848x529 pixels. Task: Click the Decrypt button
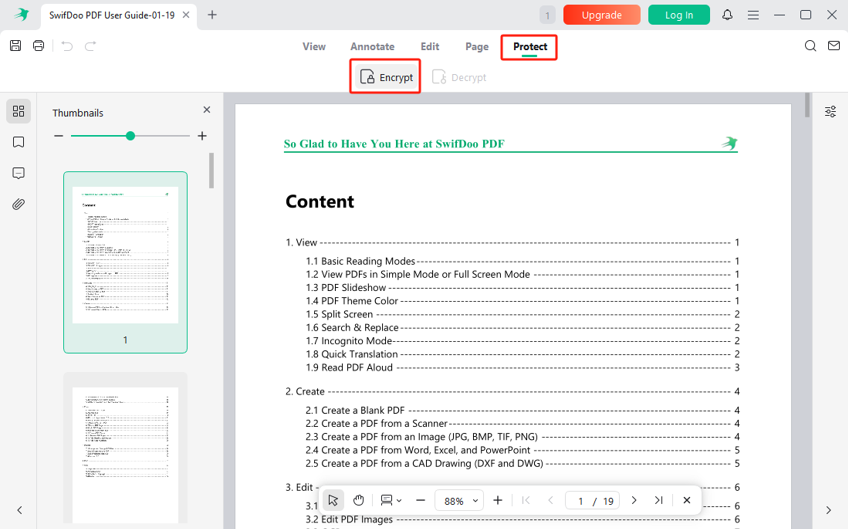[459, 77]
